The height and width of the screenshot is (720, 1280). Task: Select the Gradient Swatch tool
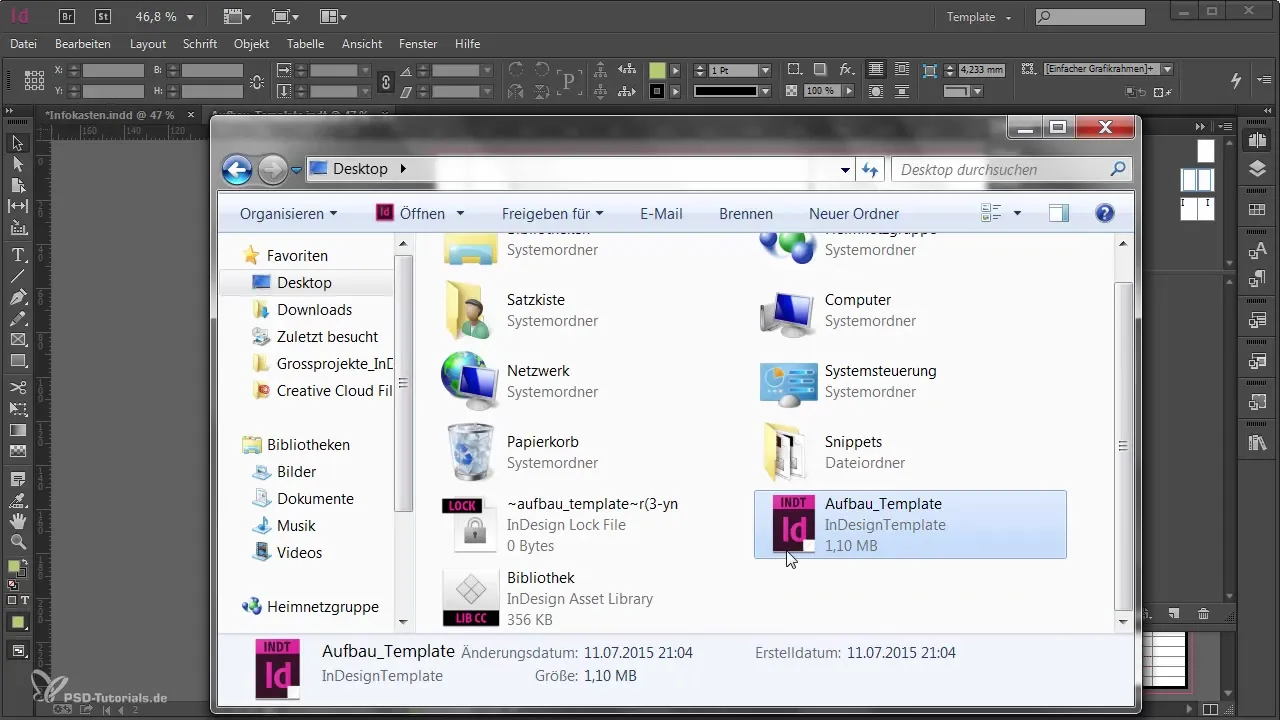[18, 430]
